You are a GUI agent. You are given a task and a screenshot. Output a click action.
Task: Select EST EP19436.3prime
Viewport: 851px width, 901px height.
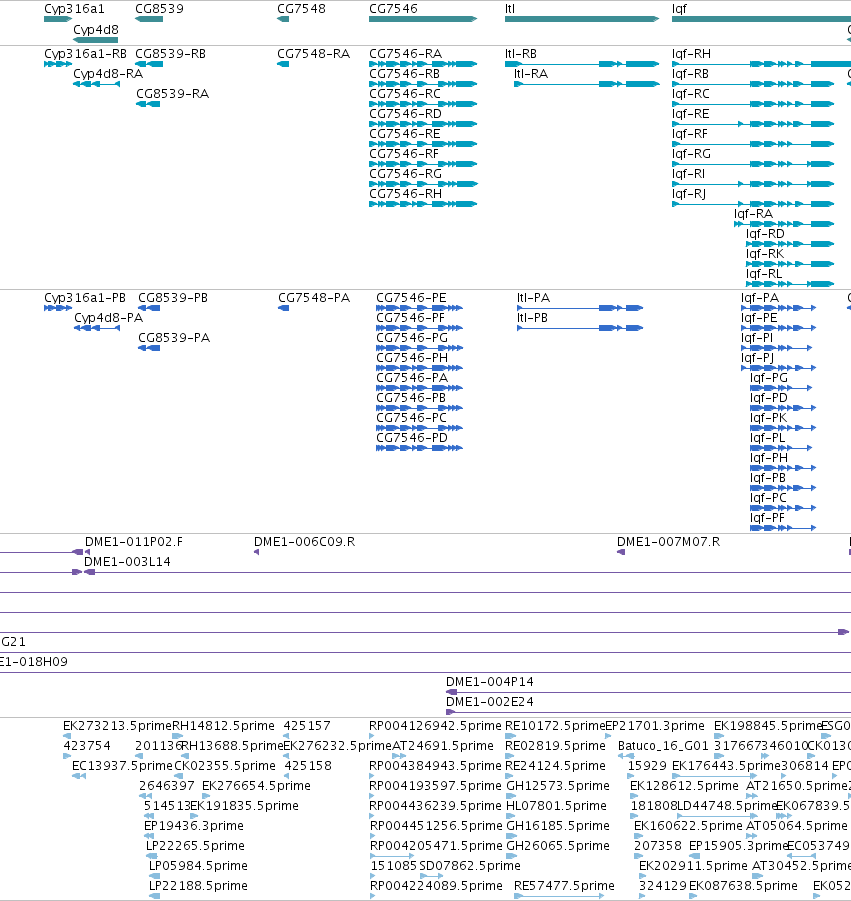click(148, 836)
